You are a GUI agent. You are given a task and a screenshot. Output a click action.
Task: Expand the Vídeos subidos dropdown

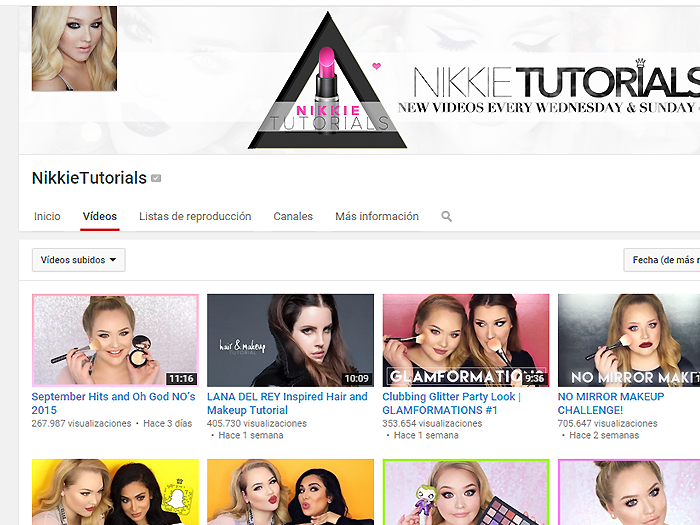coord(79,260)
